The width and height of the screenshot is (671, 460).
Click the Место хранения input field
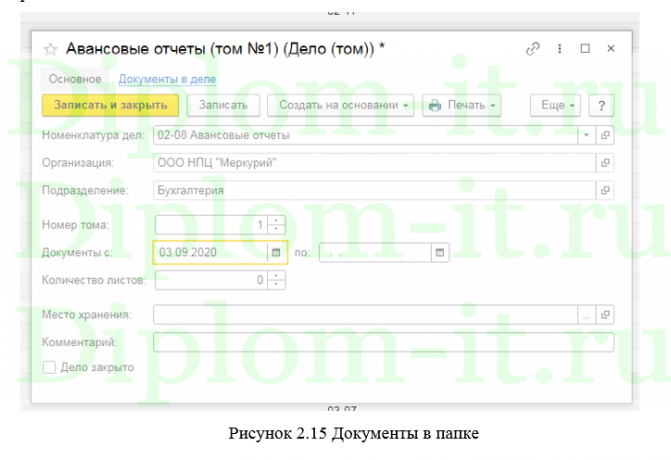365,315
